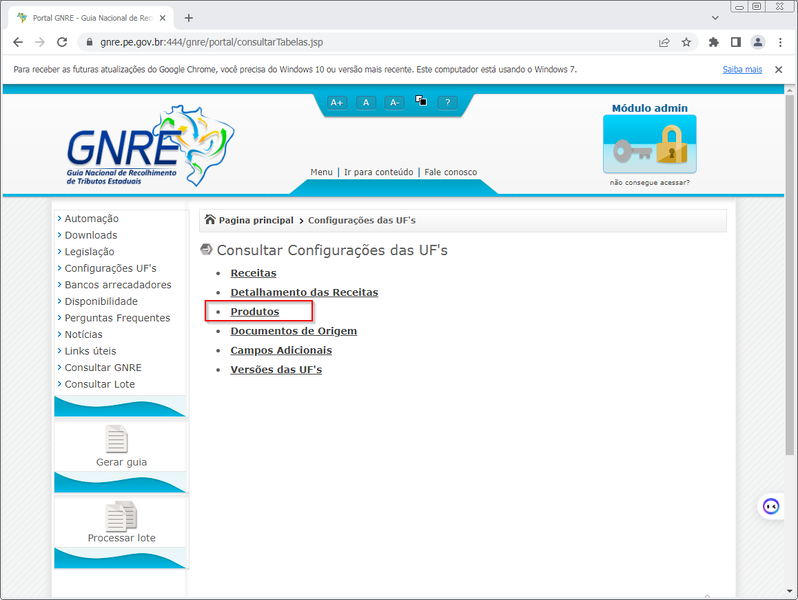Click the scrollbar down arrow
The height and width of the screenshot is (600, 798).
(789, 591)
